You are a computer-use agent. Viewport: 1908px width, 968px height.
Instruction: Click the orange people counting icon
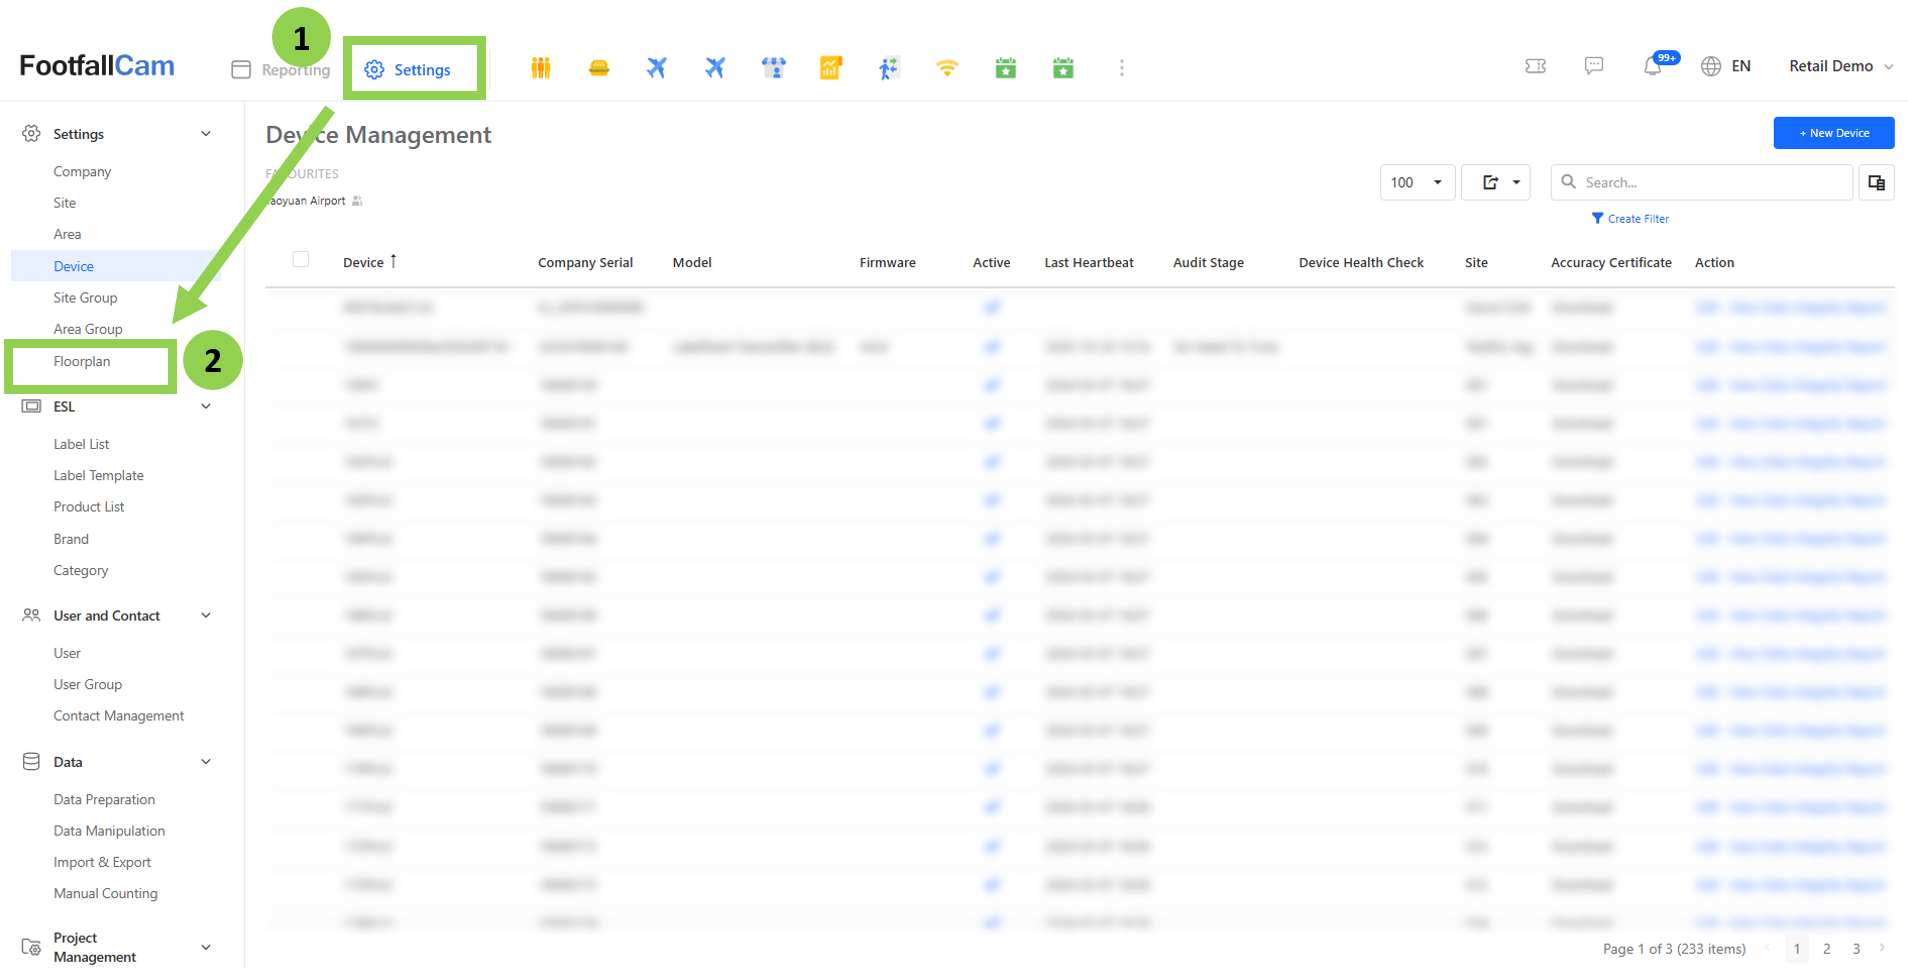coord(540,68)
